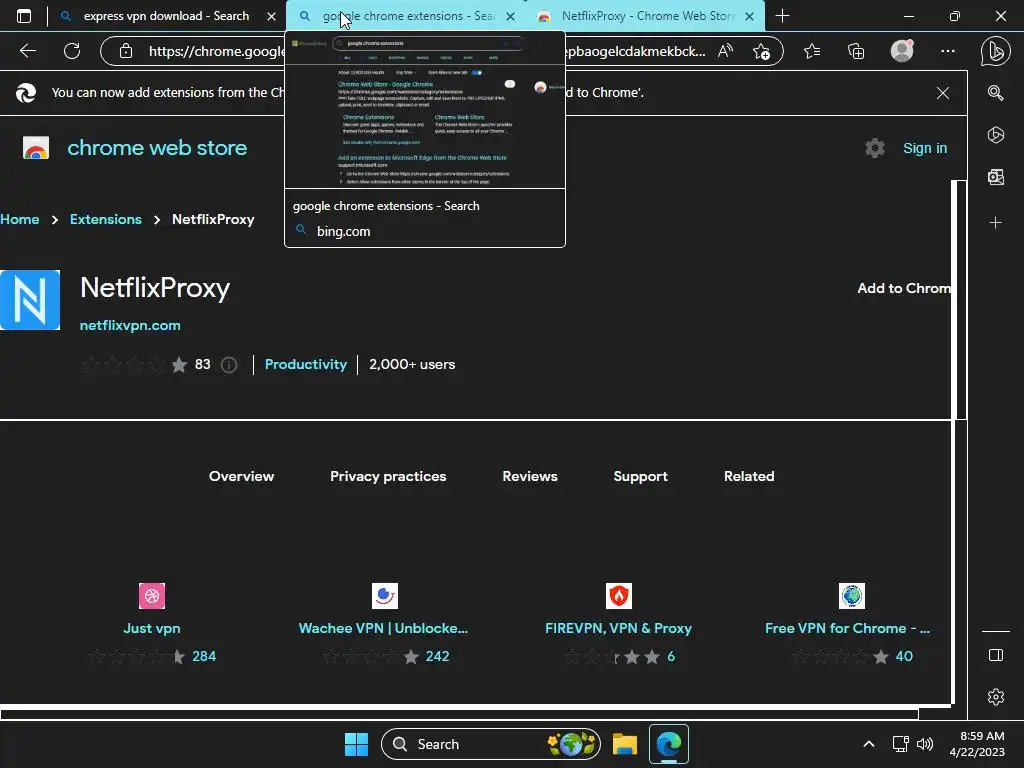1024x768 pixels.
Task: Close the express vpn download tab
Action: coord(271,16)
